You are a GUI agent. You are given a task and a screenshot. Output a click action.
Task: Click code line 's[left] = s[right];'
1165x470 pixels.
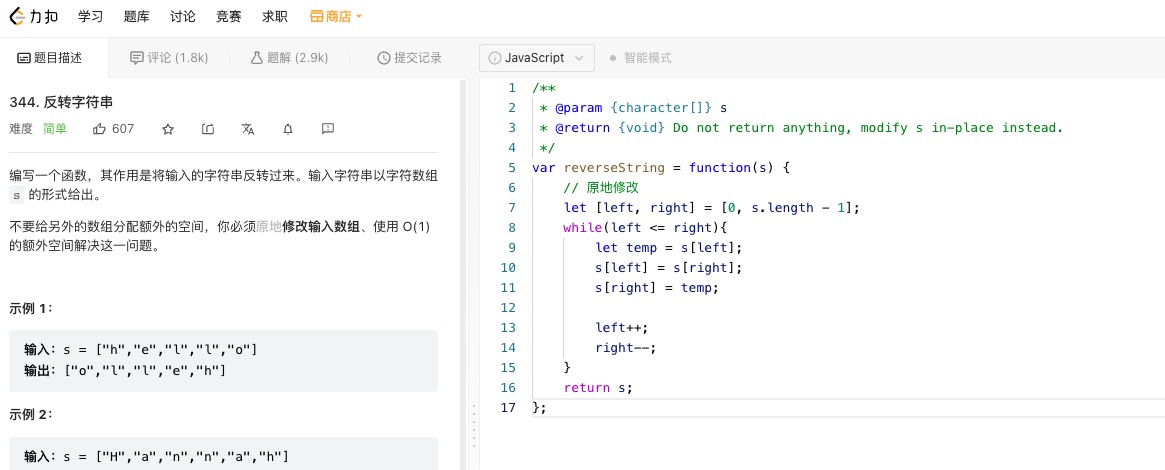coord(669,268)
